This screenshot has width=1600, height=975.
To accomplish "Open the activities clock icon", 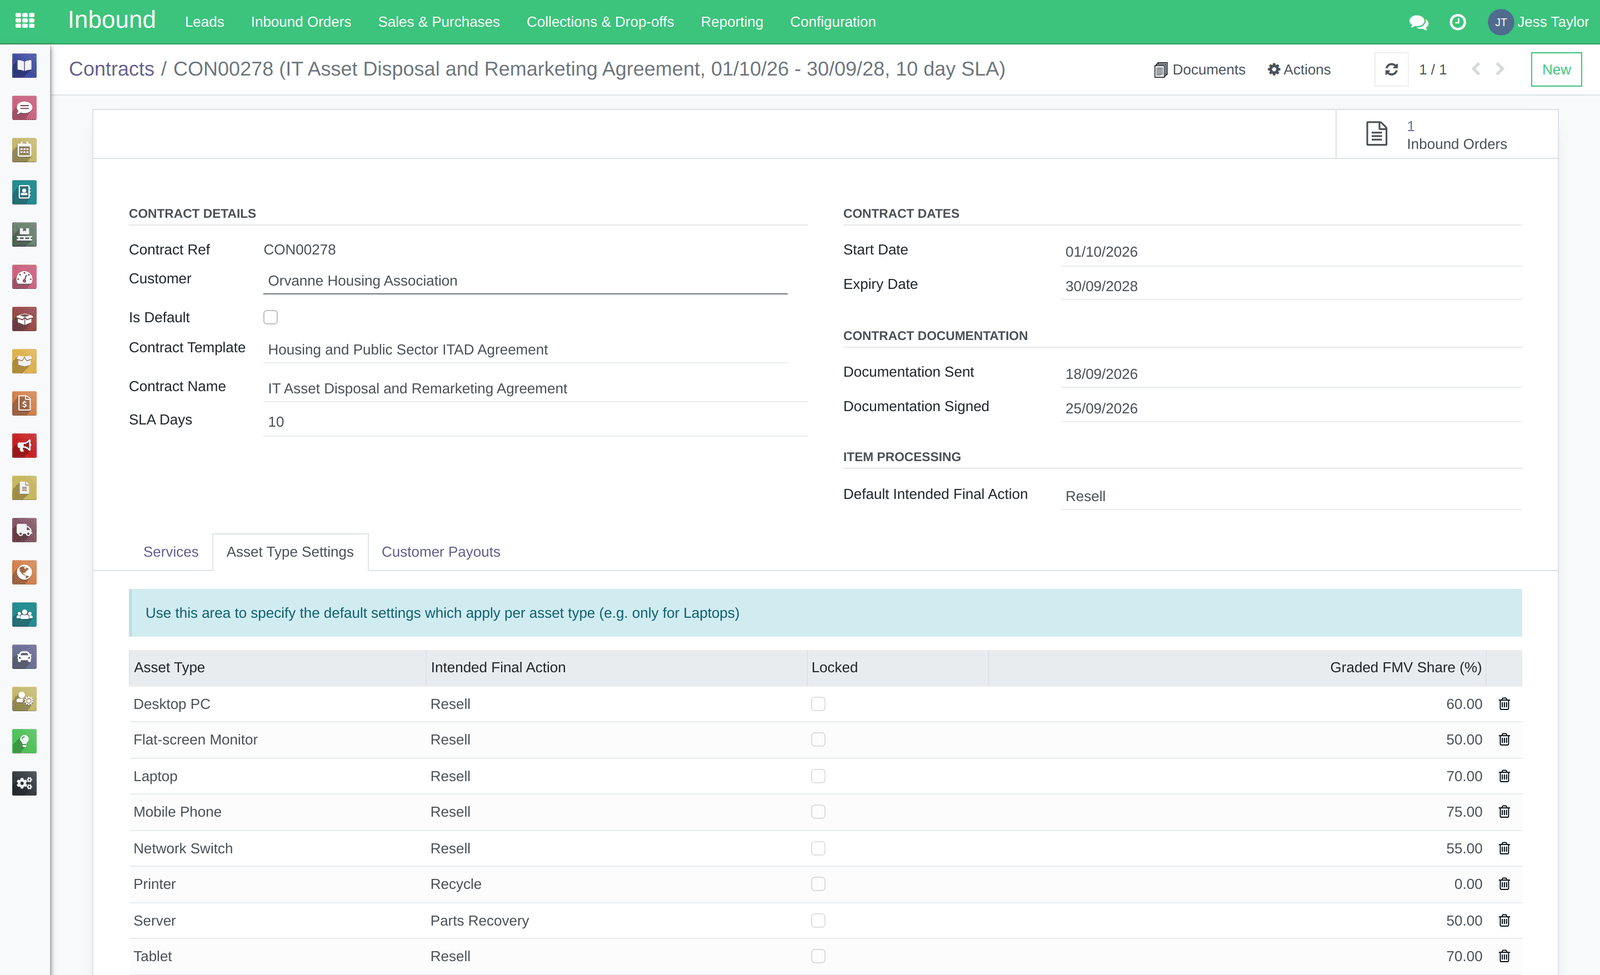I will pos(1458,22).
